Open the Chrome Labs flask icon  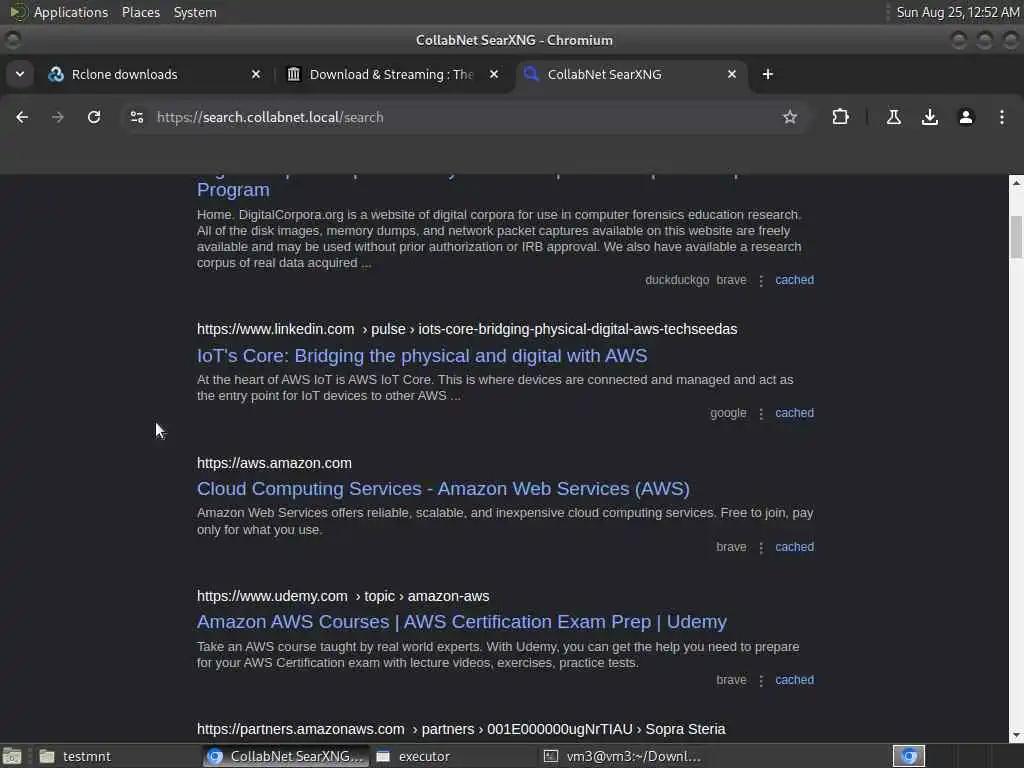893,117
